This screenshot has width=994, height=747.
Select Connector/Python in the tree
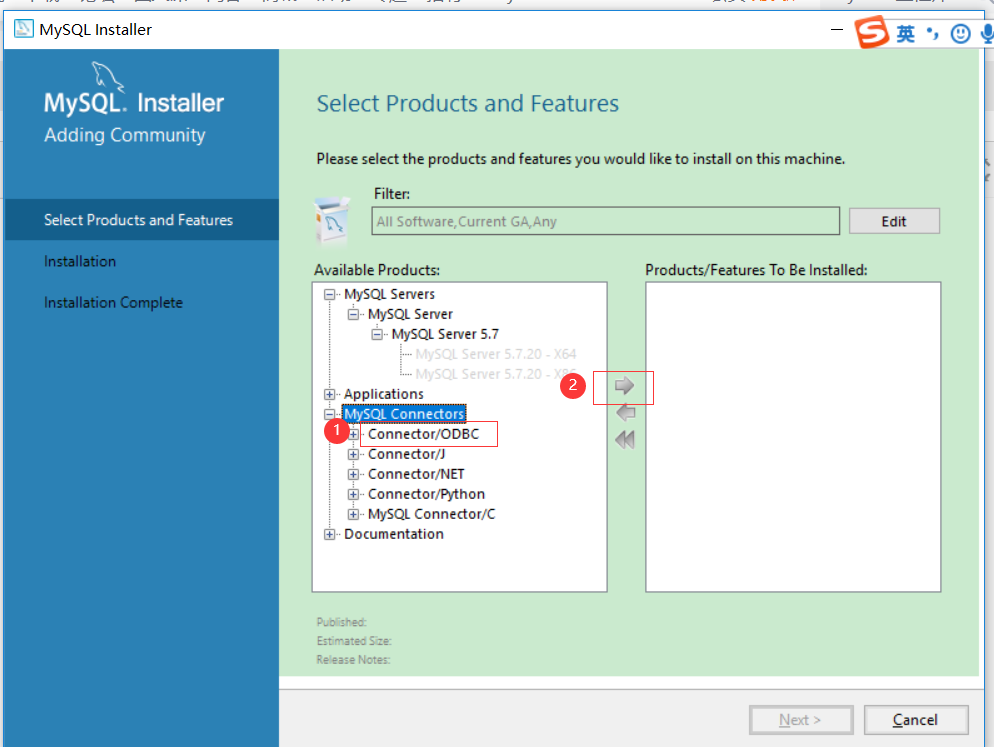(x=426, y=495)
